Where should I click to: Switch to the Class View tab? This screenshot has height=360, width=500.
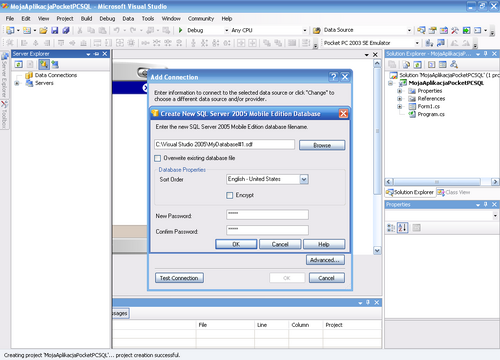(x=454, y=192)
